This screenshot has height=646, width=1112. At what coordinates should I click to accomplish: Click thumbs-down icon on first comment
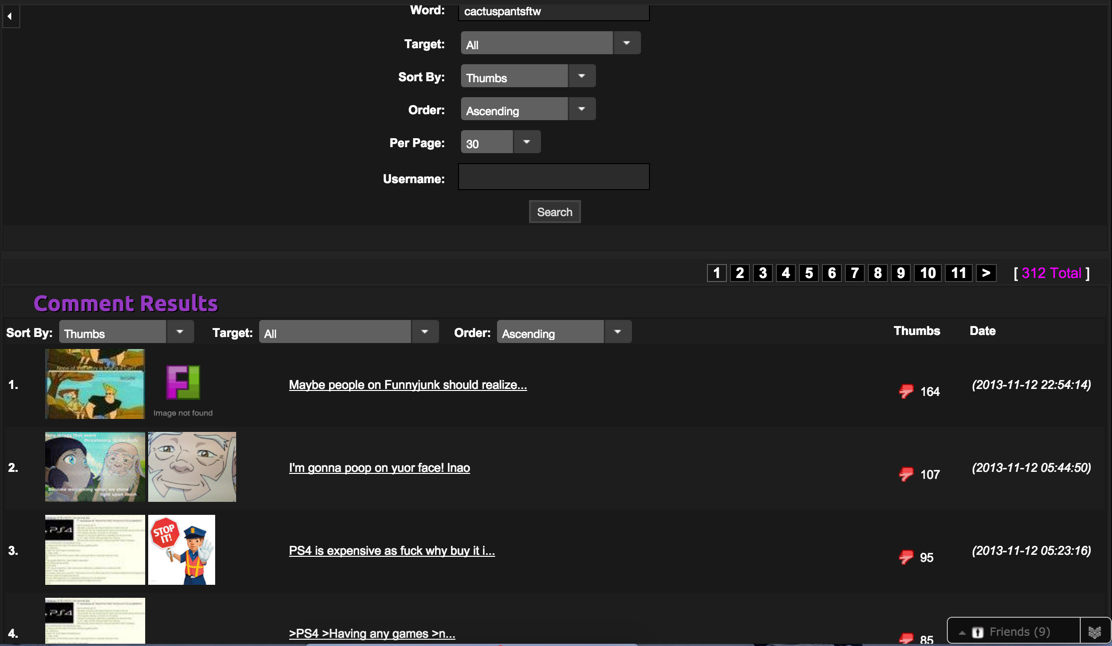click(906, 392)
